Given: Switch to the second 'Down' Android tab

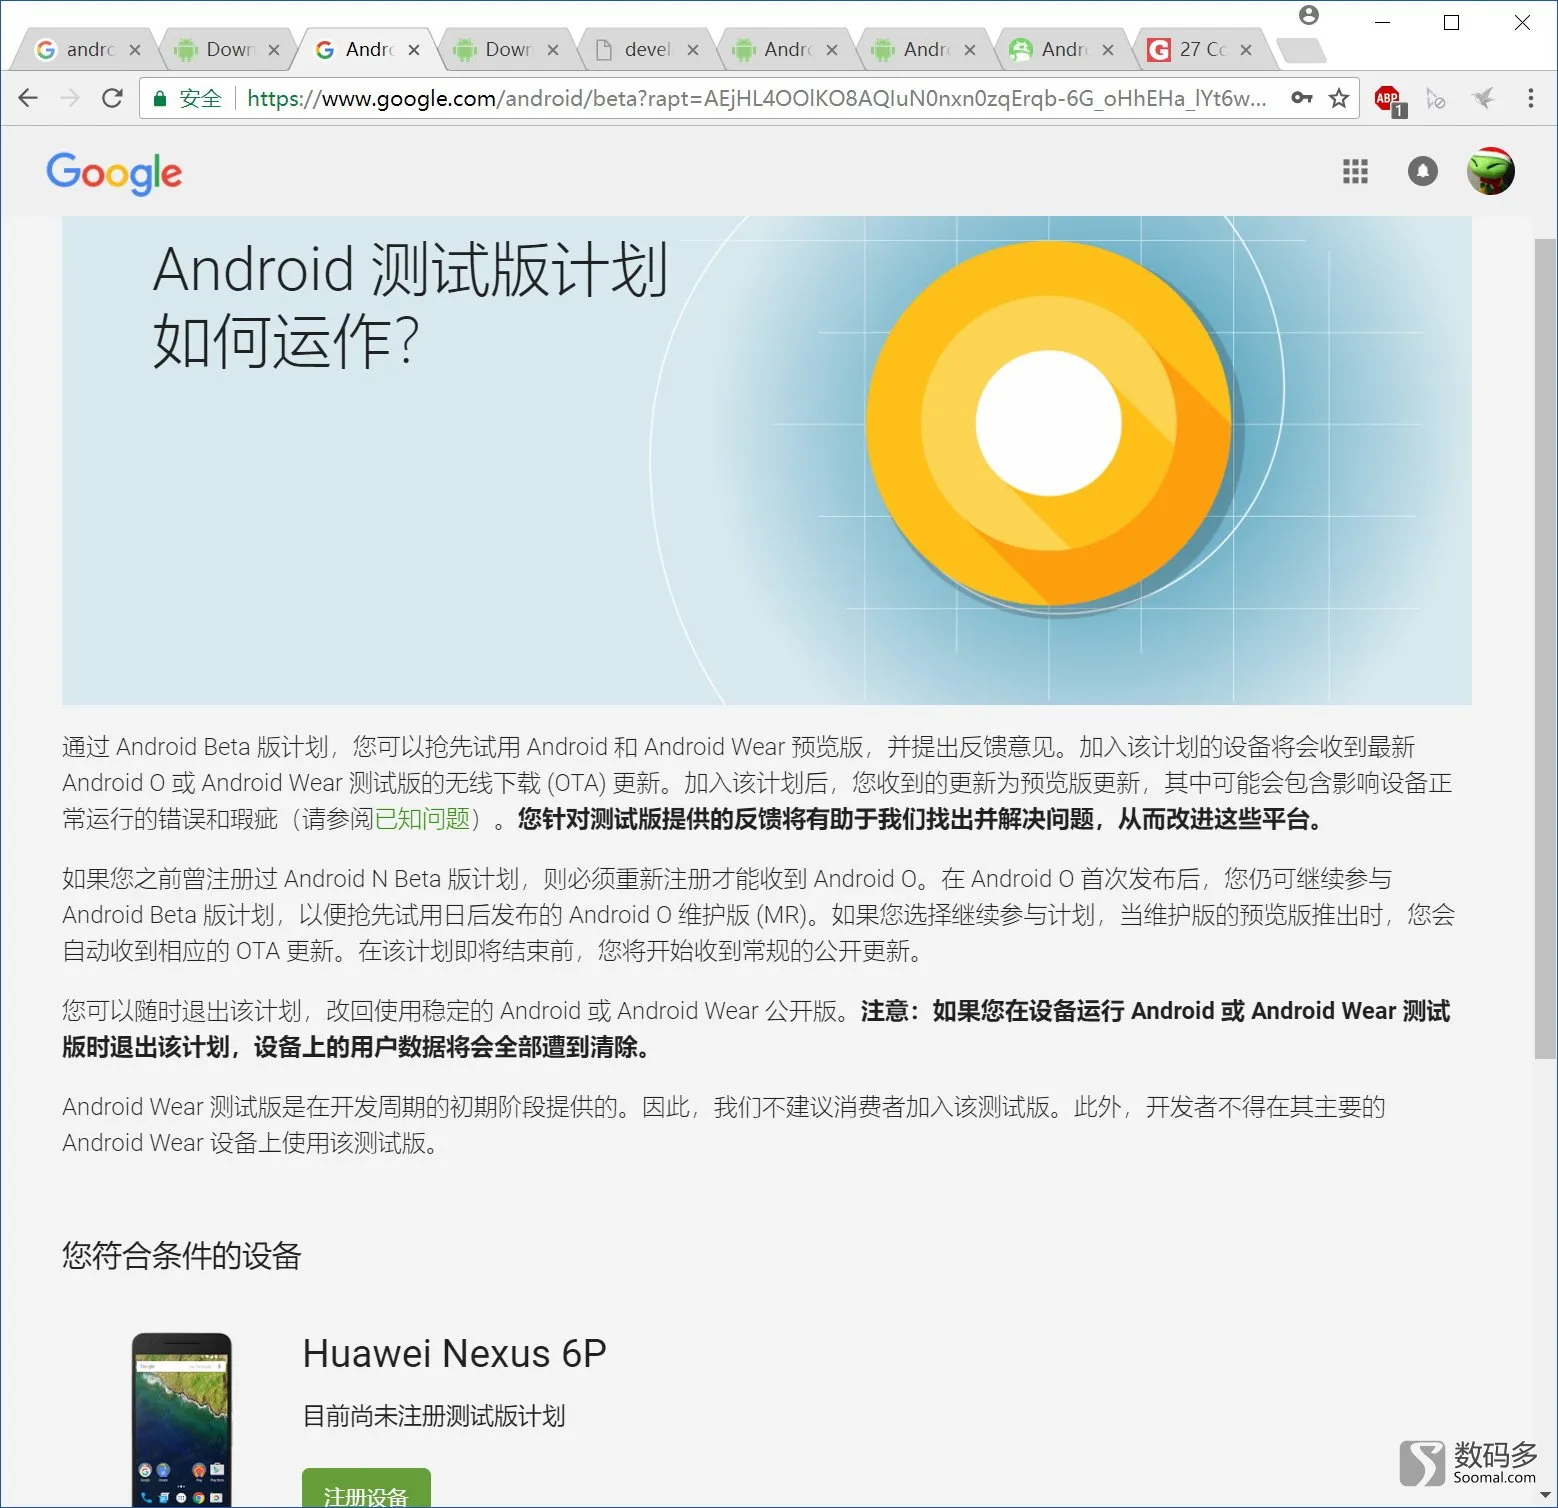Looking at the screenshot, I should 508,49.
